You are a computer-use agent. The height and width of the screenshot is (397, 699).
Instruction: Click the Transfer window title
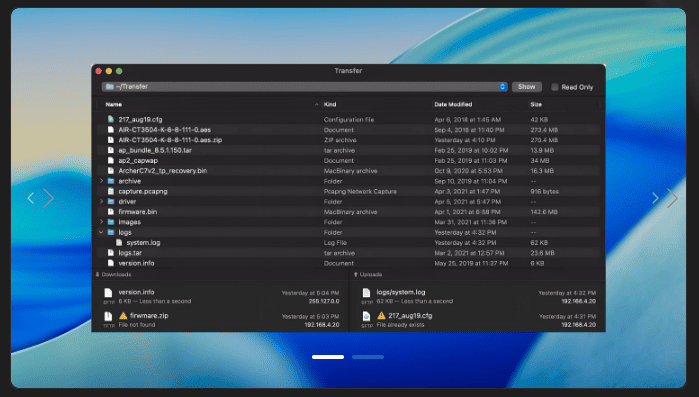point(348,71)
